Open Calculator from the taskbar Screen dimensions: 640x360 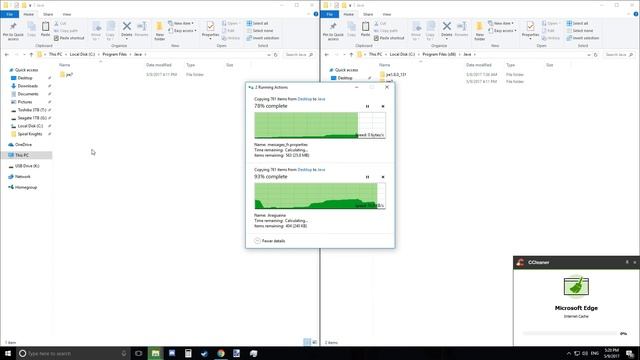[188, 353]
